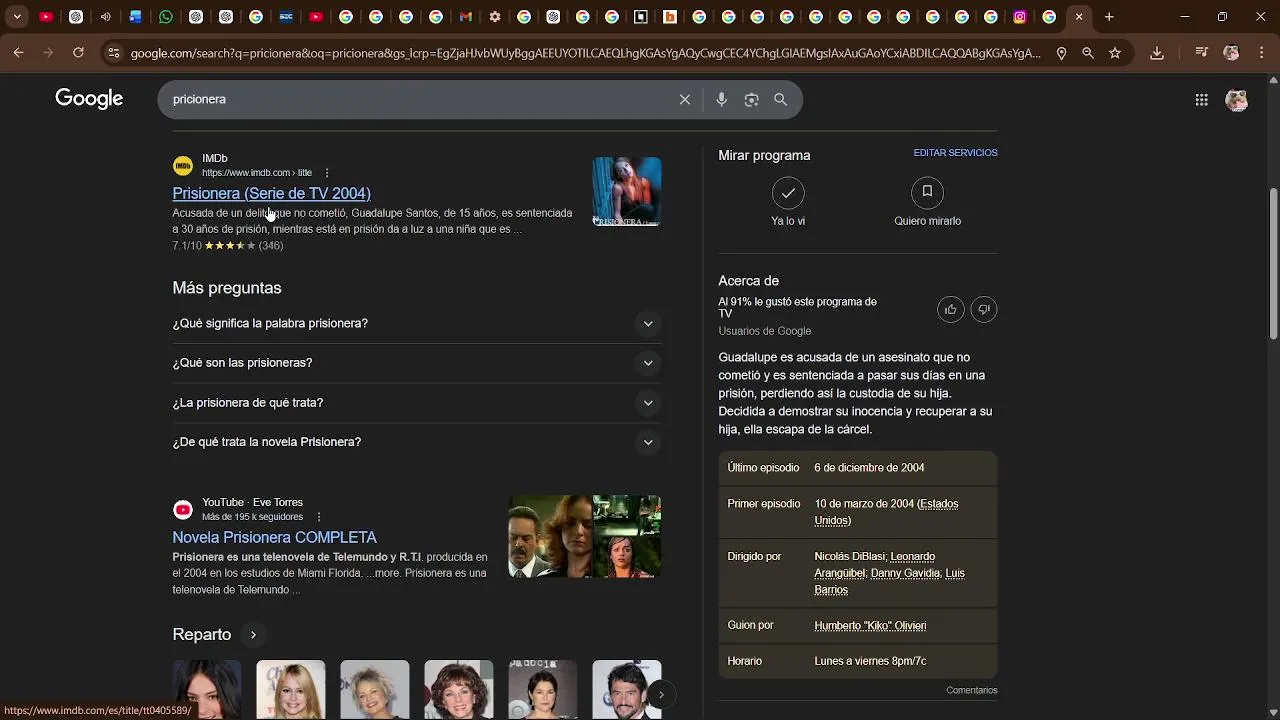Open the IMDb Prisionera poster thumbnail
Image resolution: width=1280 pixels, height=720 pixels.
pos(627,192)
